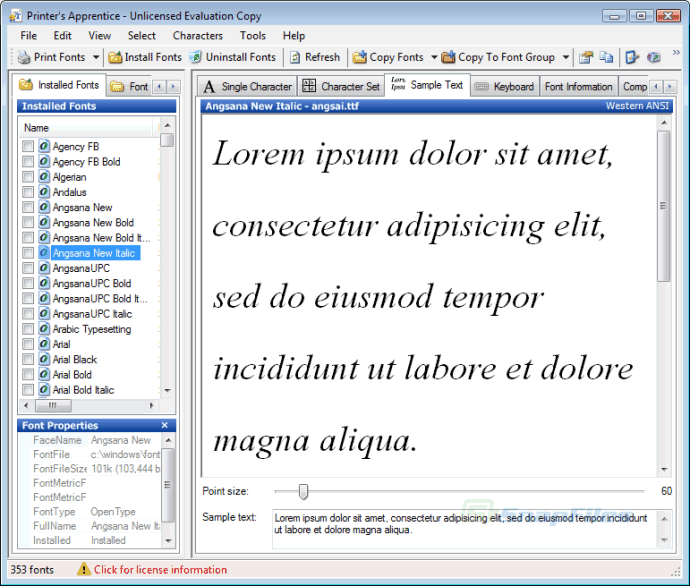Click the Install Fonts button label

pos(153,57)
